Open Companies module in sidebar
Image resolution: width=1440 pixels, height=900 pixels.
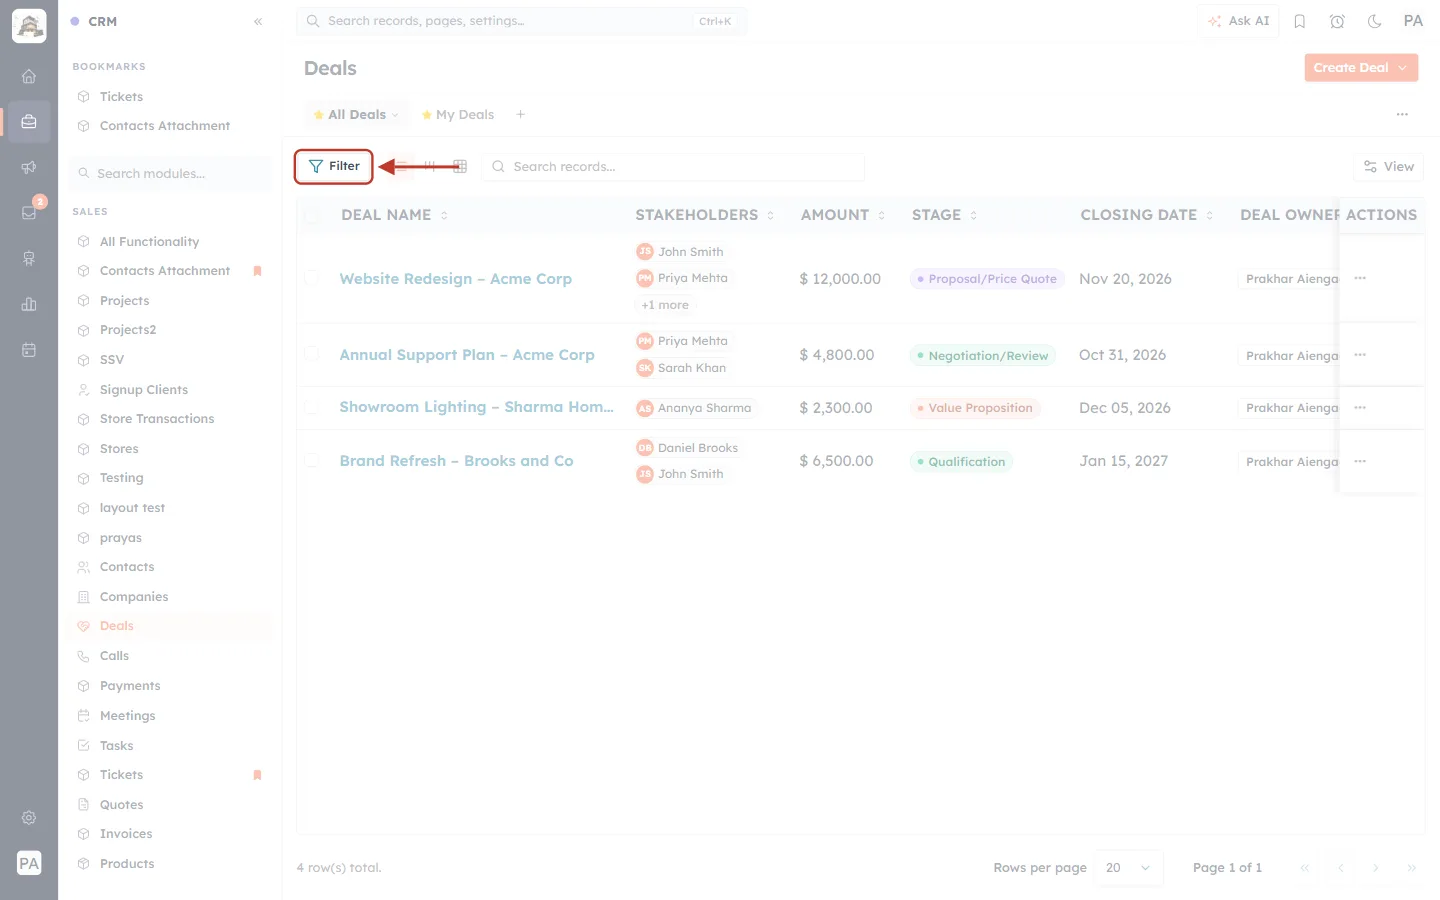pyautogui.click(x=134, y=597)
